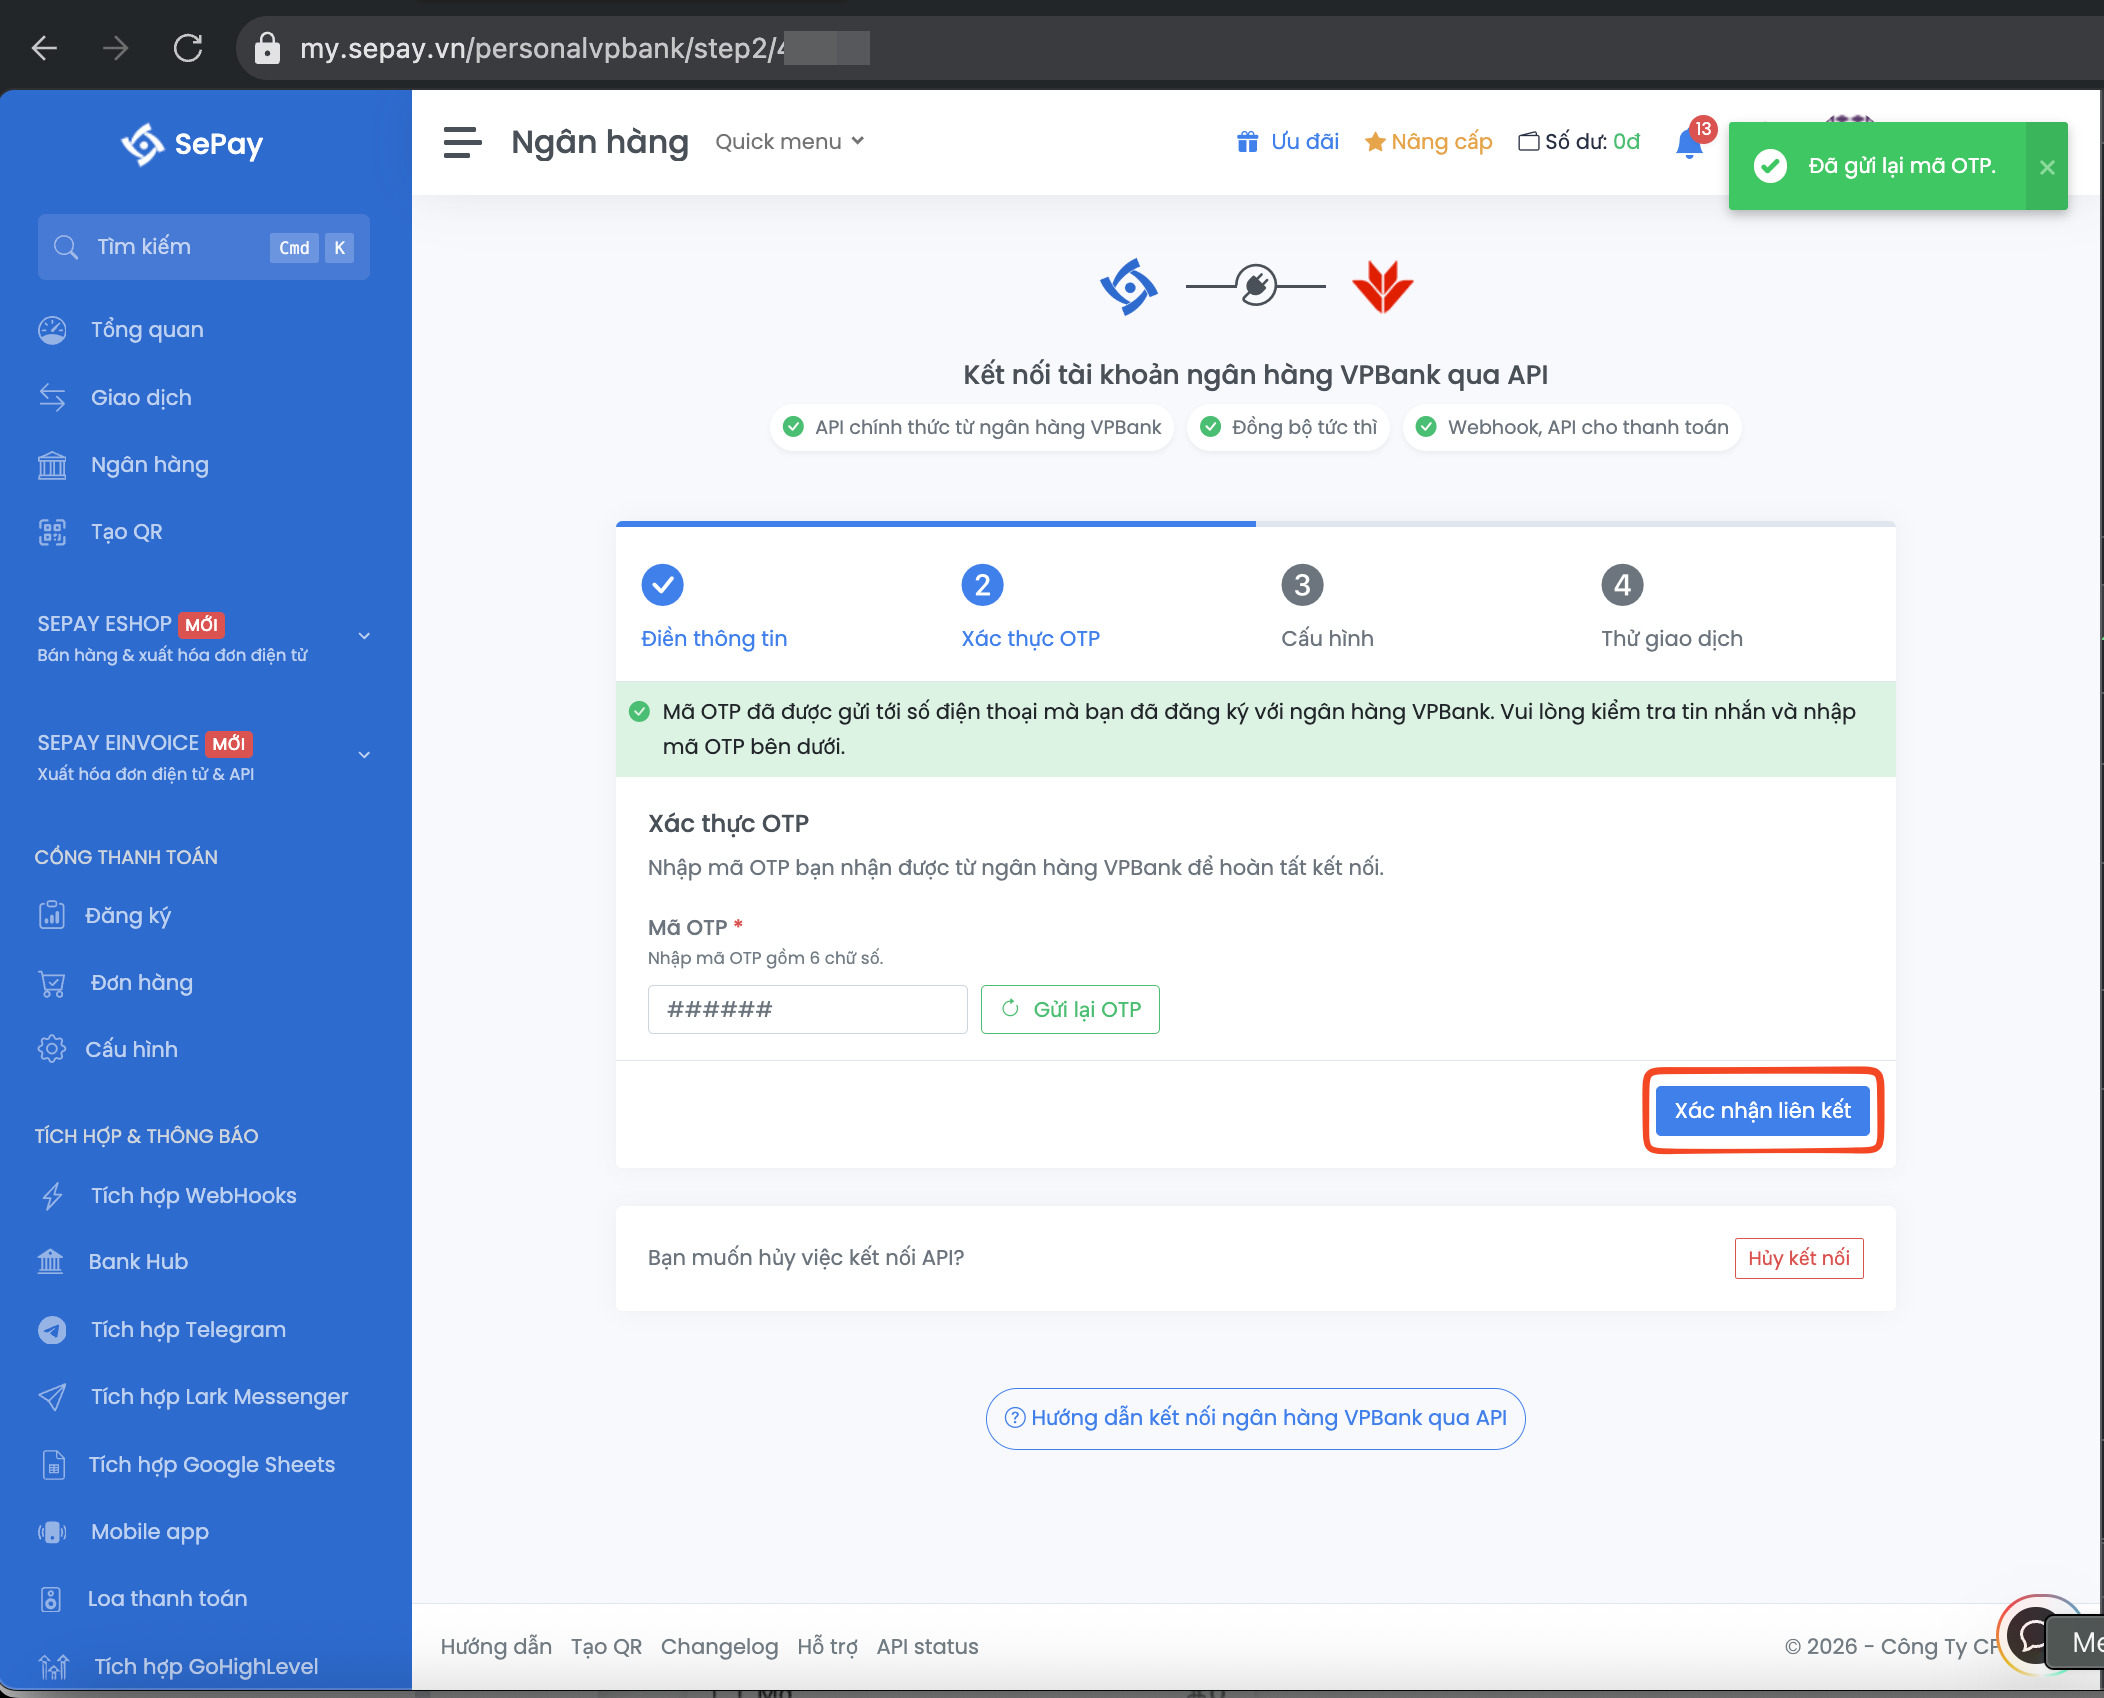The height and width of the screenshot is (1698, 2104).
Task: Click Hủy kết nối button
Action: 1798,1258
